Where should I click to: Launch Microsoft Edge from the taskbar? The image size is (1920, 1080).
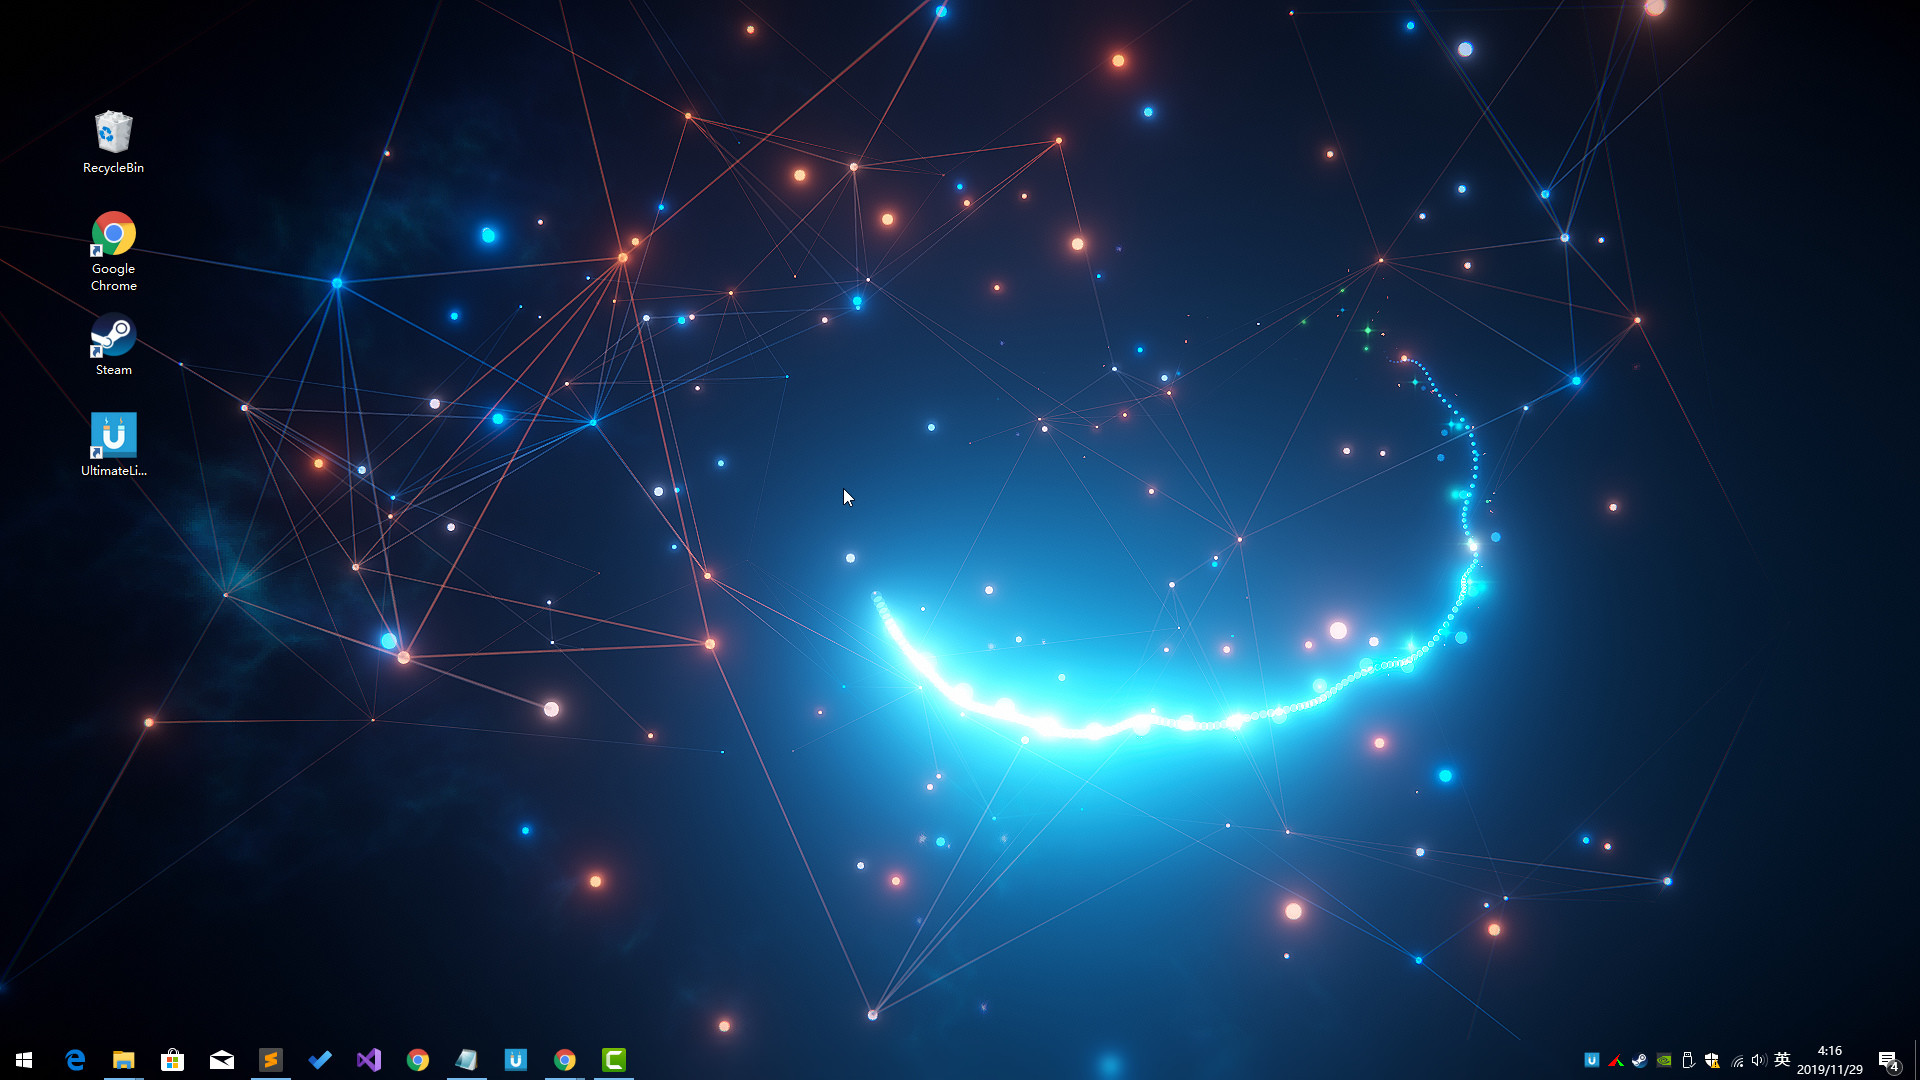pyautogui.click(x=75, y=1059)
